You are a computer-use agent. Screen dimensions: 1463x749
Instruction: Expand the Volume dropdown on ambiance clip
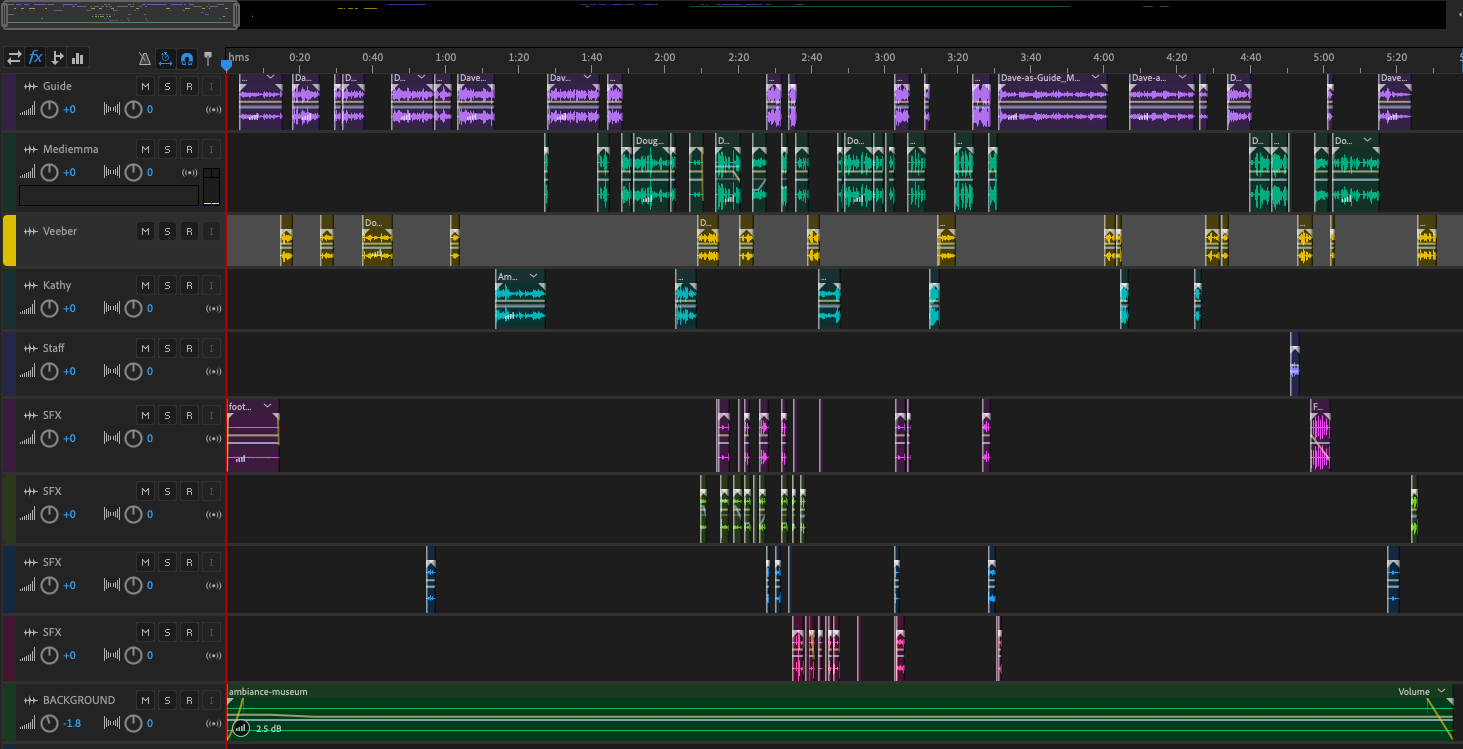pyautogui.click(x=1441, y=691)
